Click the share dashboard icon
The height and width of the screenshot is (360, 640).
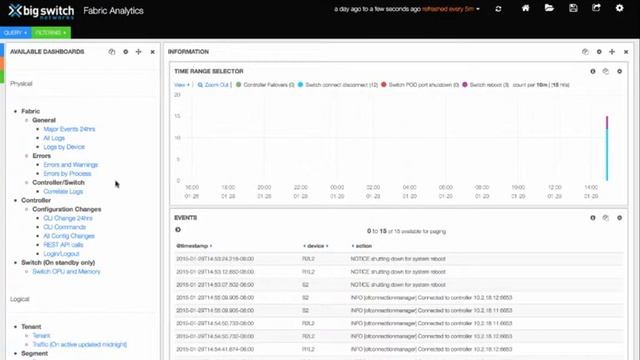pyautogui.click(x=596, y=8)
